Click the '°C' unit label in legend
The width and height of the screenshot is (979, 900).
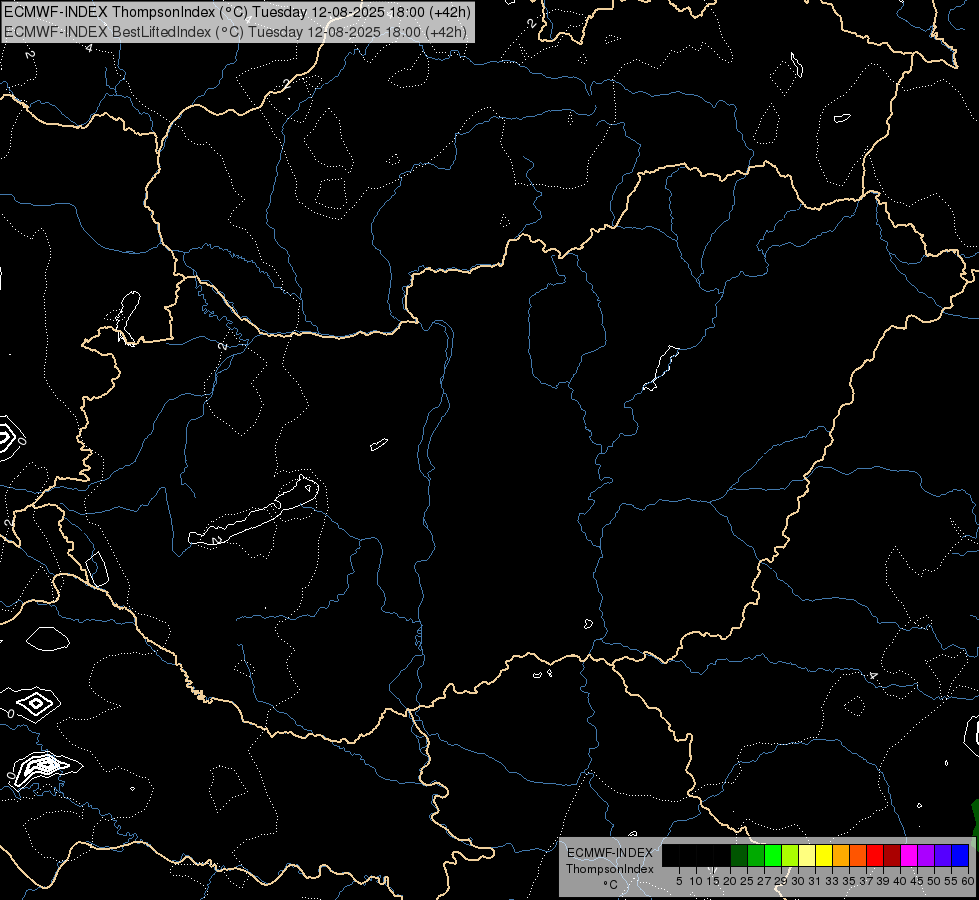[x=610, y=884]
